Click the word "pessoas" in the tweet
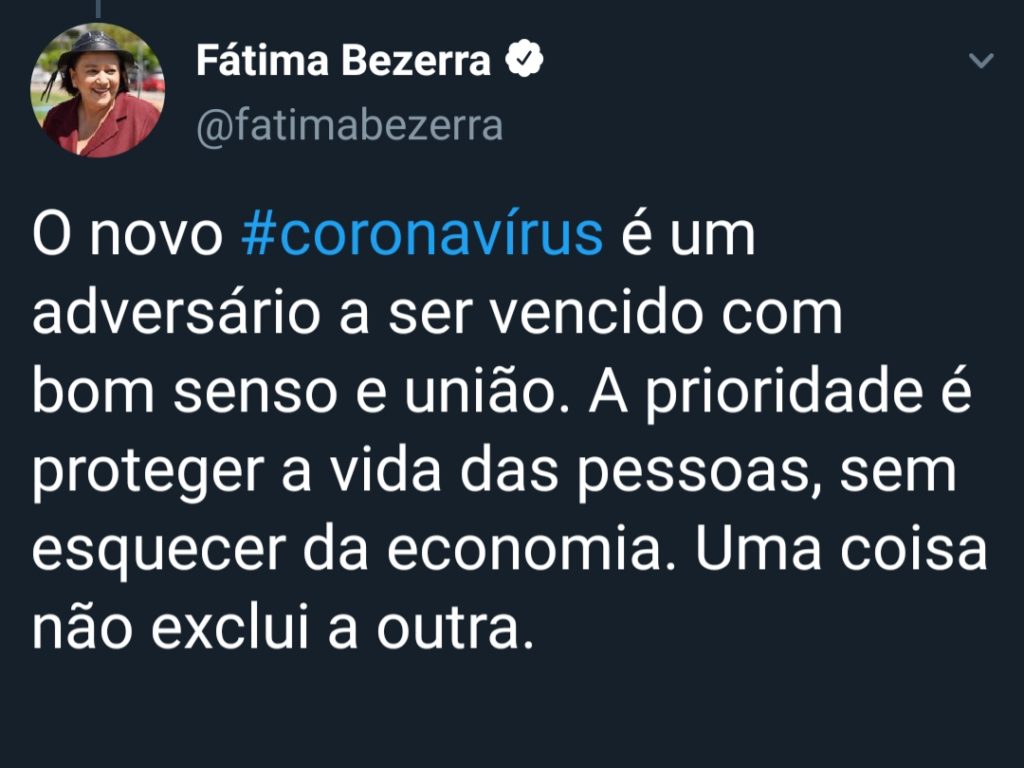 [689, 470]
